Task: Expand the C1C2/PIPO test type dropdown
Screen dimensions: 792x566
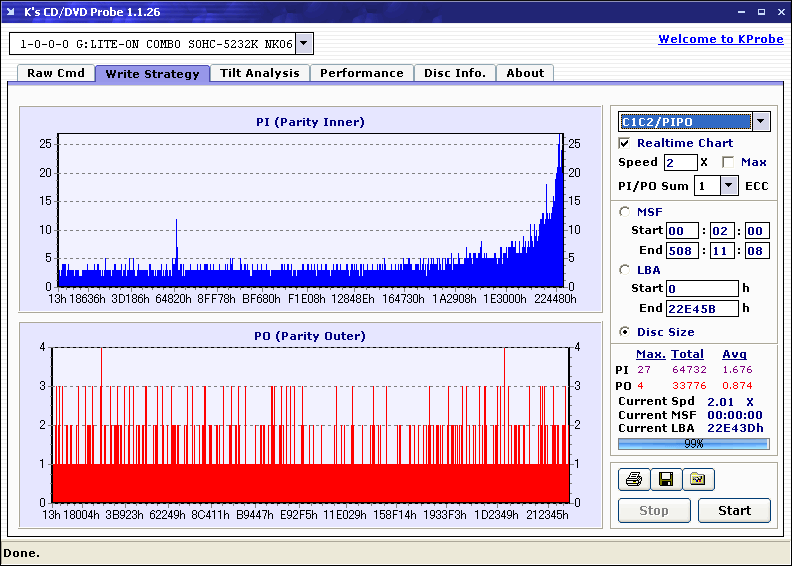Action: pos(760,122)
